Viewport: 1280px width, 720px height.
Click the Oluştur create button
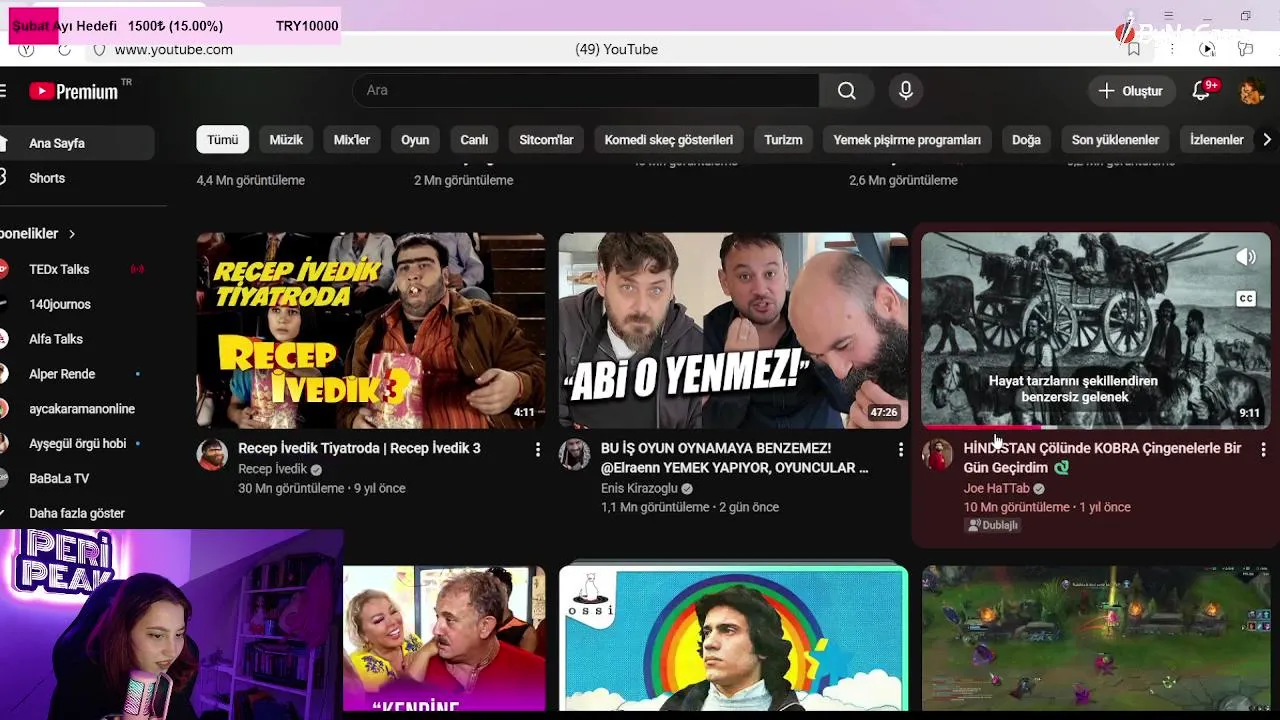1131,91
